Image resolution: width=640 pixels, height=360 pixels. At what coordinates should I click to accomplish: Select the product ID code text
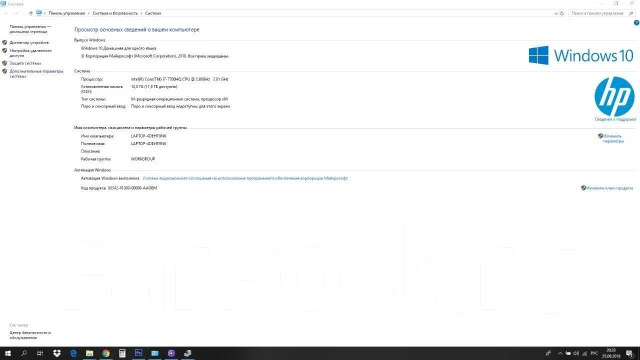click(132, 188)
